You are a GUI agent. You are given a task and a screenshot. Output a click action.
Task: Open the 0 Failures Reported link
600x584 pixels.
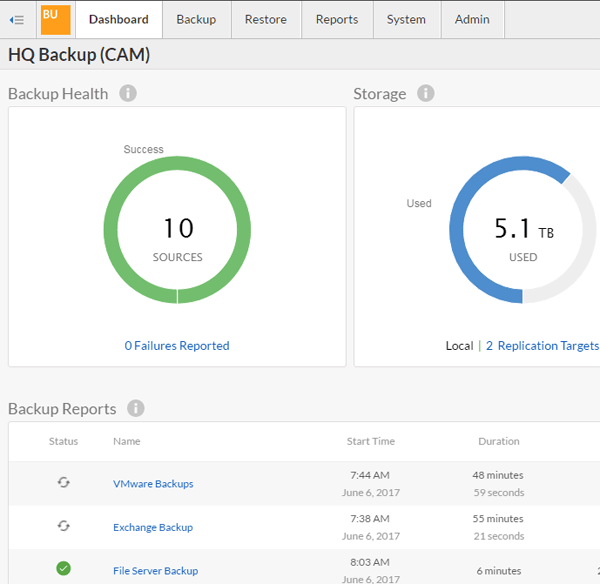pyautogui.click(x=177, y=346)
